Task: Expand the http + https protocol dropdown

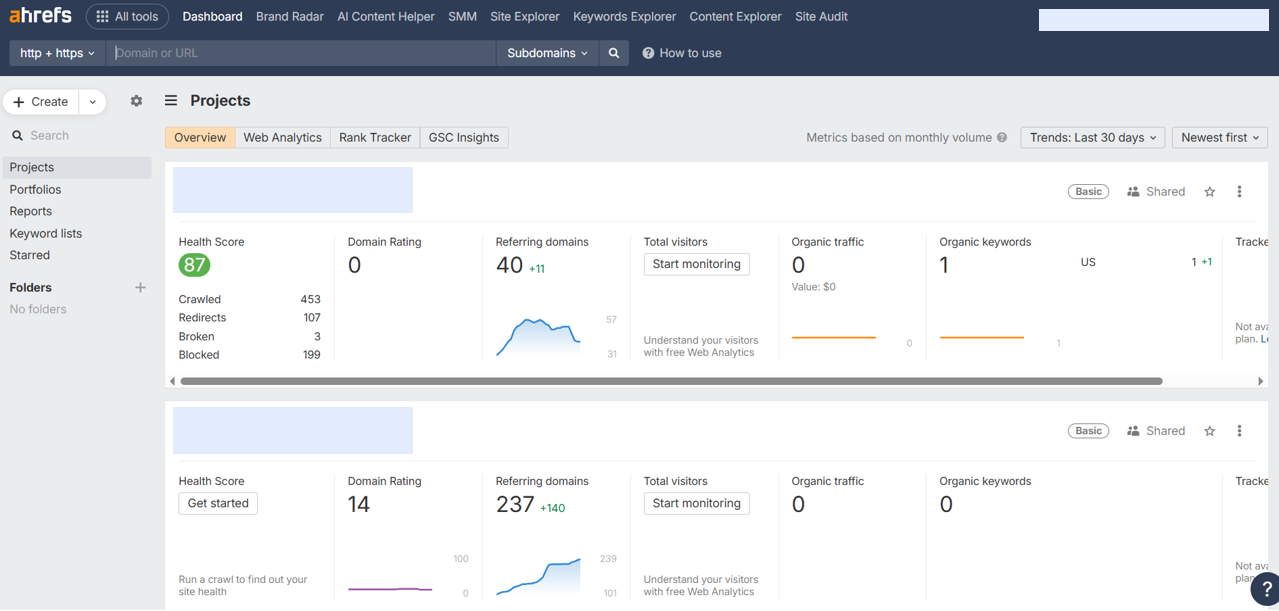Action: [x=57, y=53]
